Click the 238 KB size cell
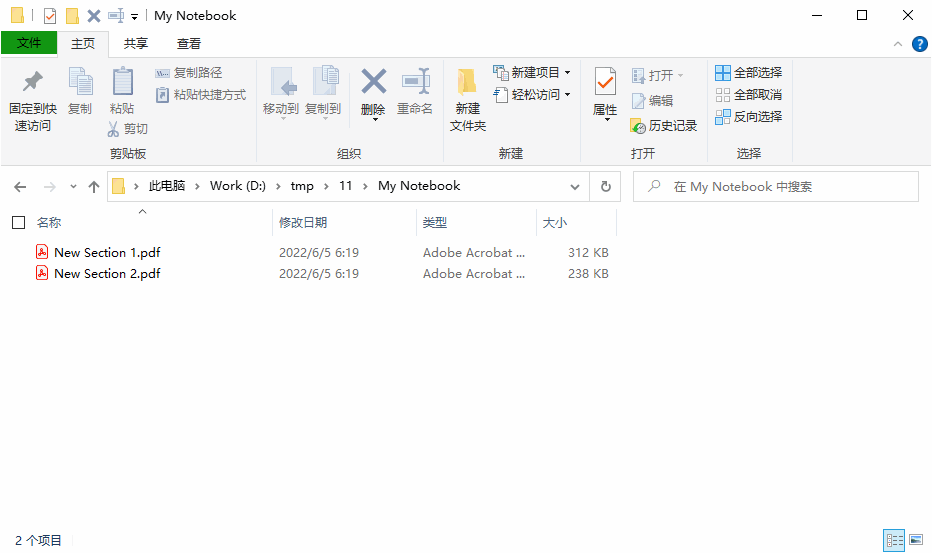932x553 pixels. 588,274
